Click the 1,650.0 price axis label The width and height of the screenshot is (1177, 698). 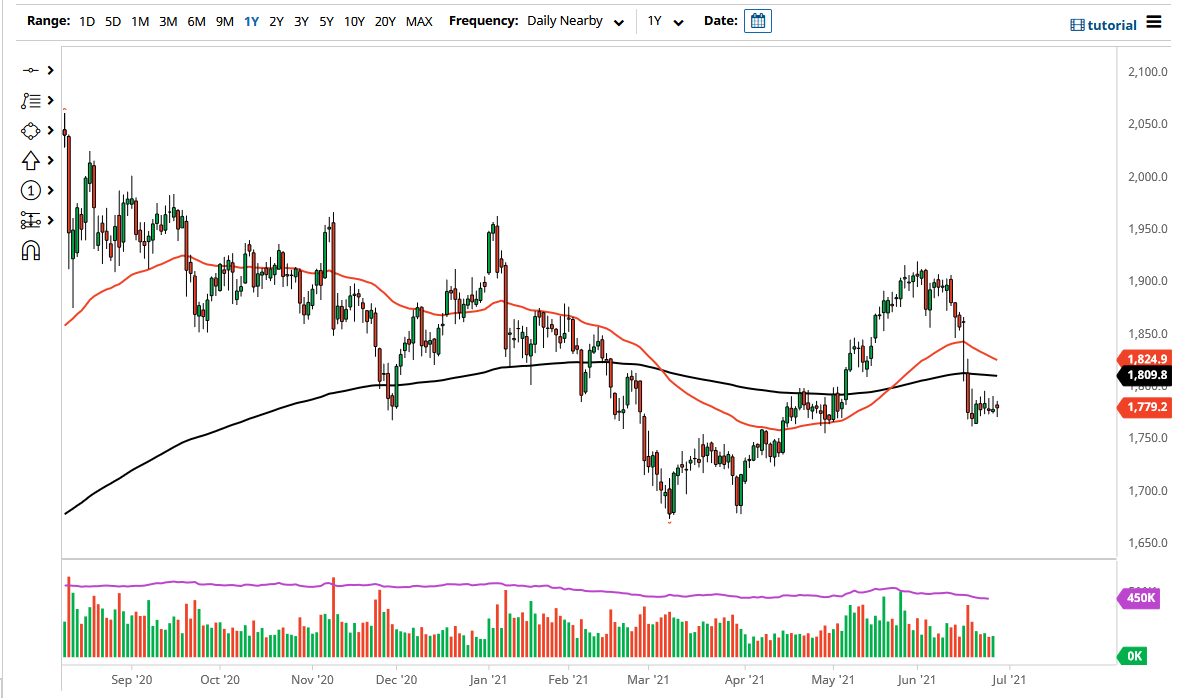(1148, 543)
